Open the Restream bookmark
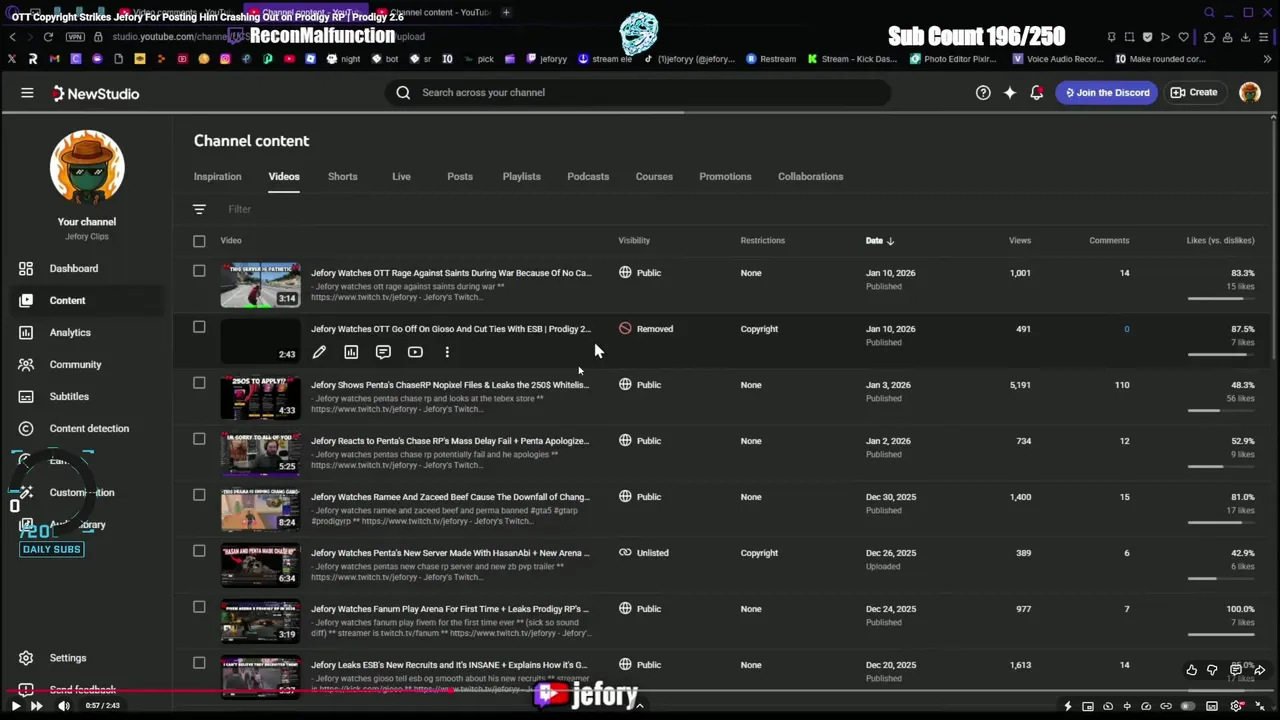Screen dimensions: 1280x720 (771, 59)
